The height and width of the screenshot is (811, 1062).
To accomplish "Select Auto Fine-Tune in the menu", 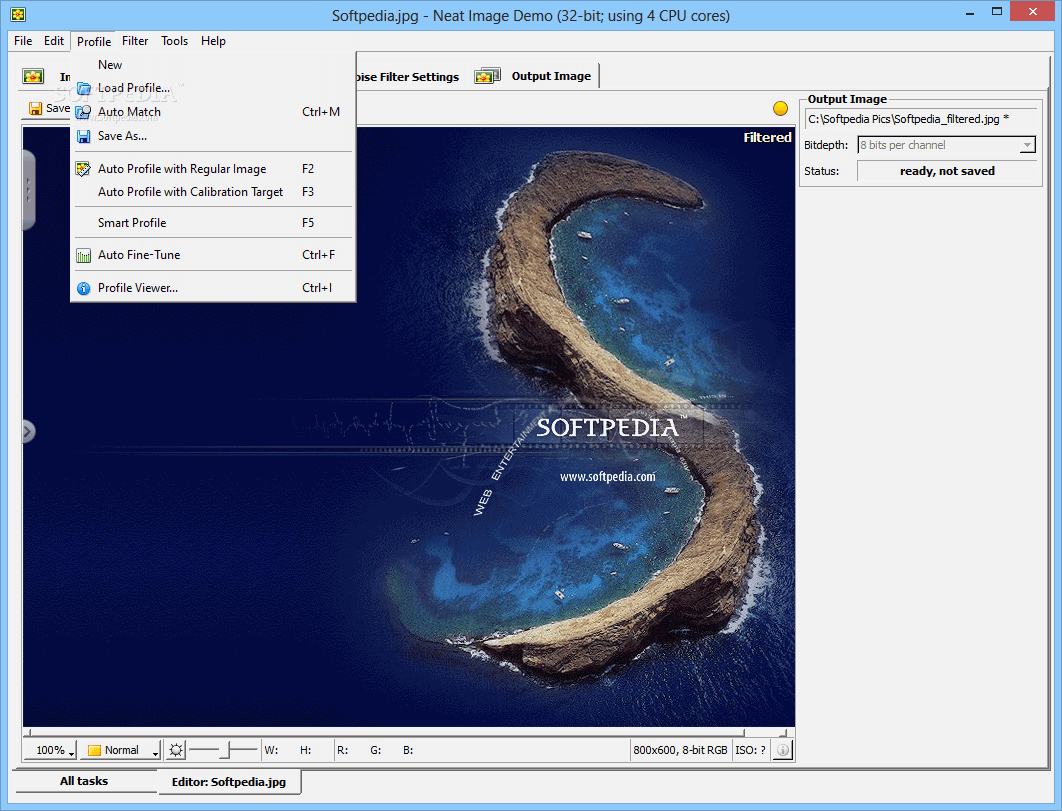I will point(213,255).
